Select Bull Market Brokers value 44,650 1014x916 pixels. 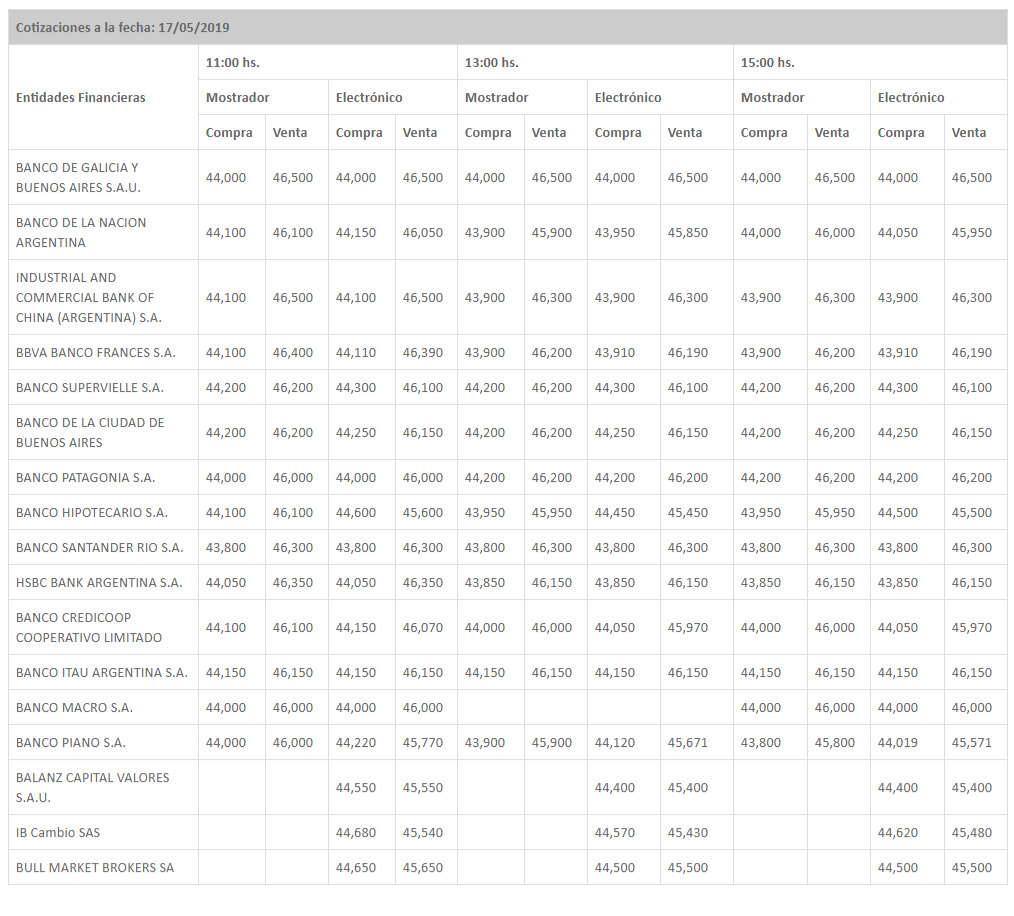coord(356,867)
